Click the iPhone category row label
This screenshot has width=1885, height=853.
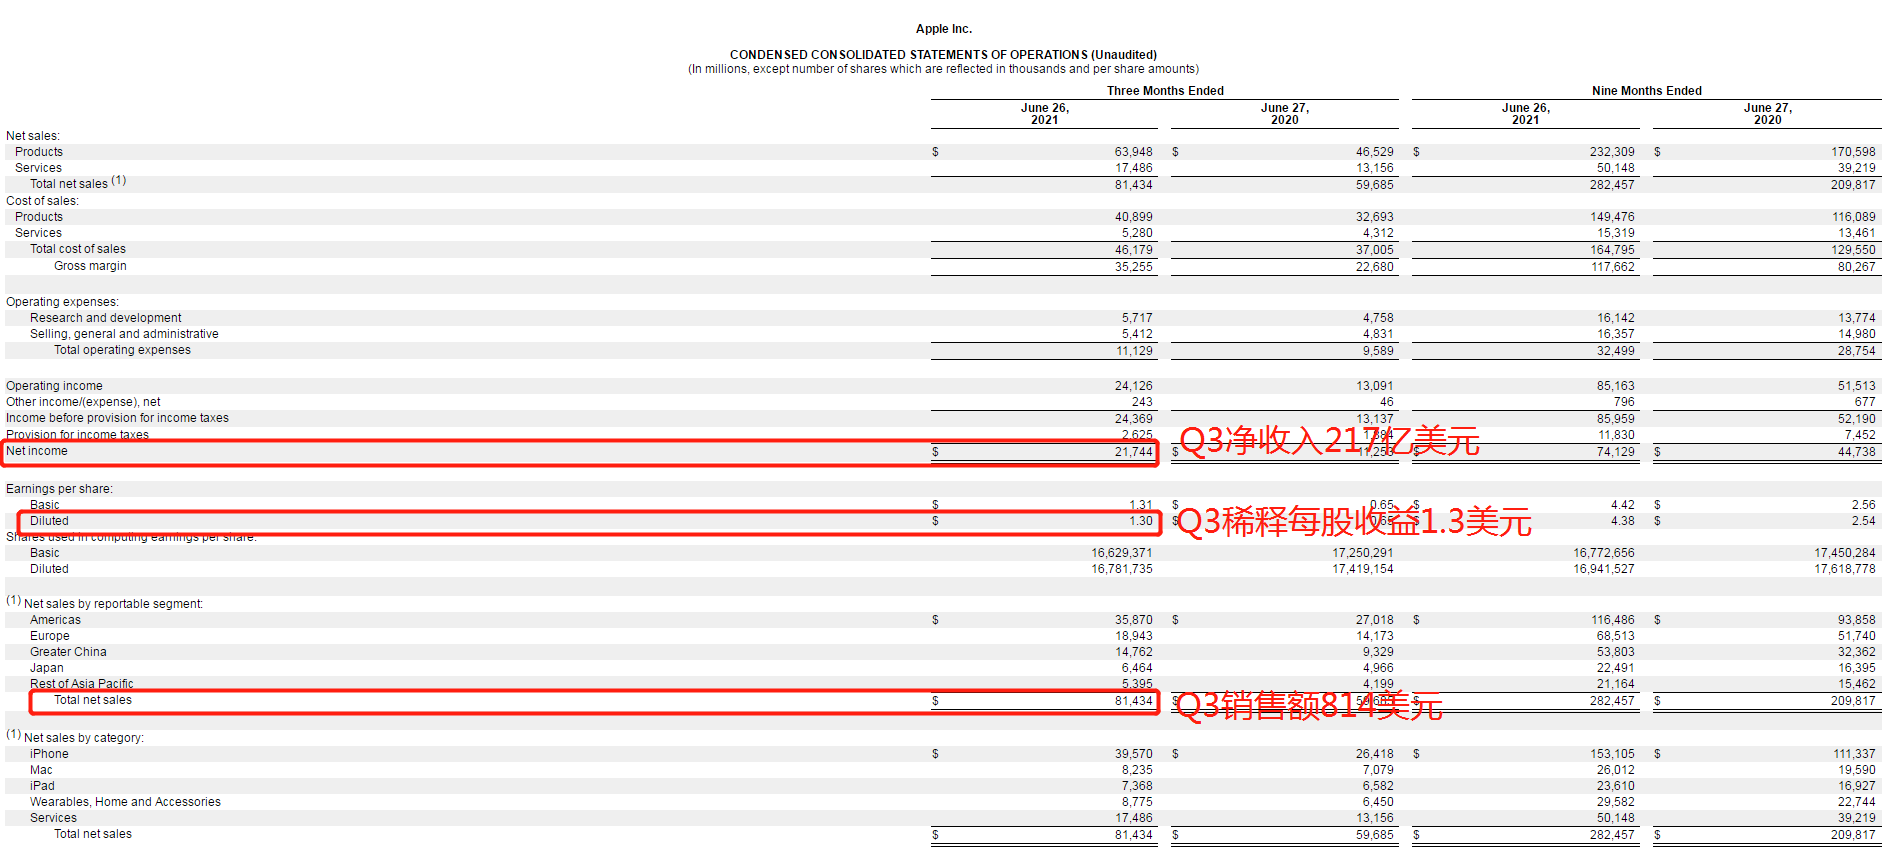point(49,754)
